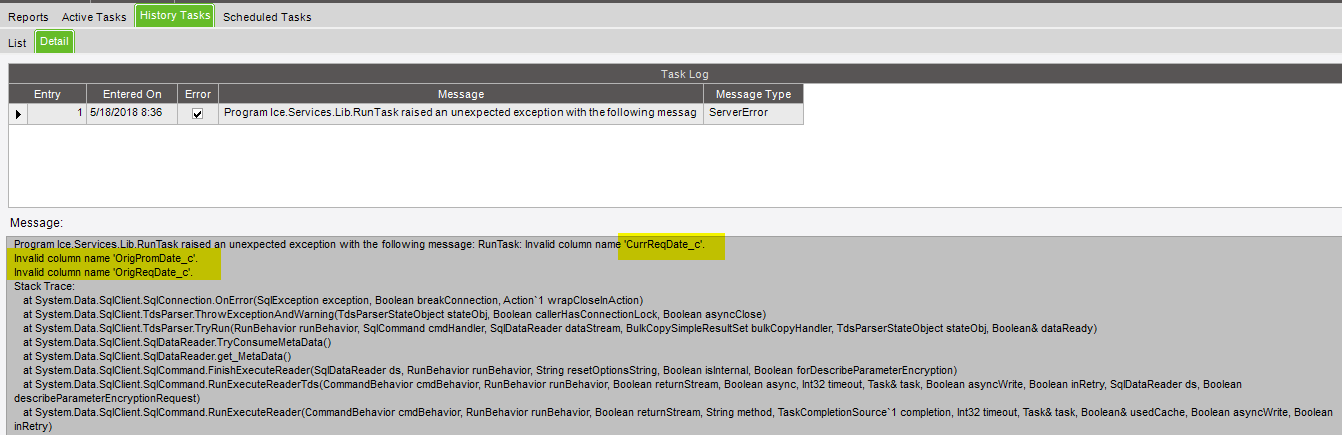This screenshot has height=435, width=1342.
Task: Click the Message: label above the text box
Action: pyautogui.click(x=35, y=223)
